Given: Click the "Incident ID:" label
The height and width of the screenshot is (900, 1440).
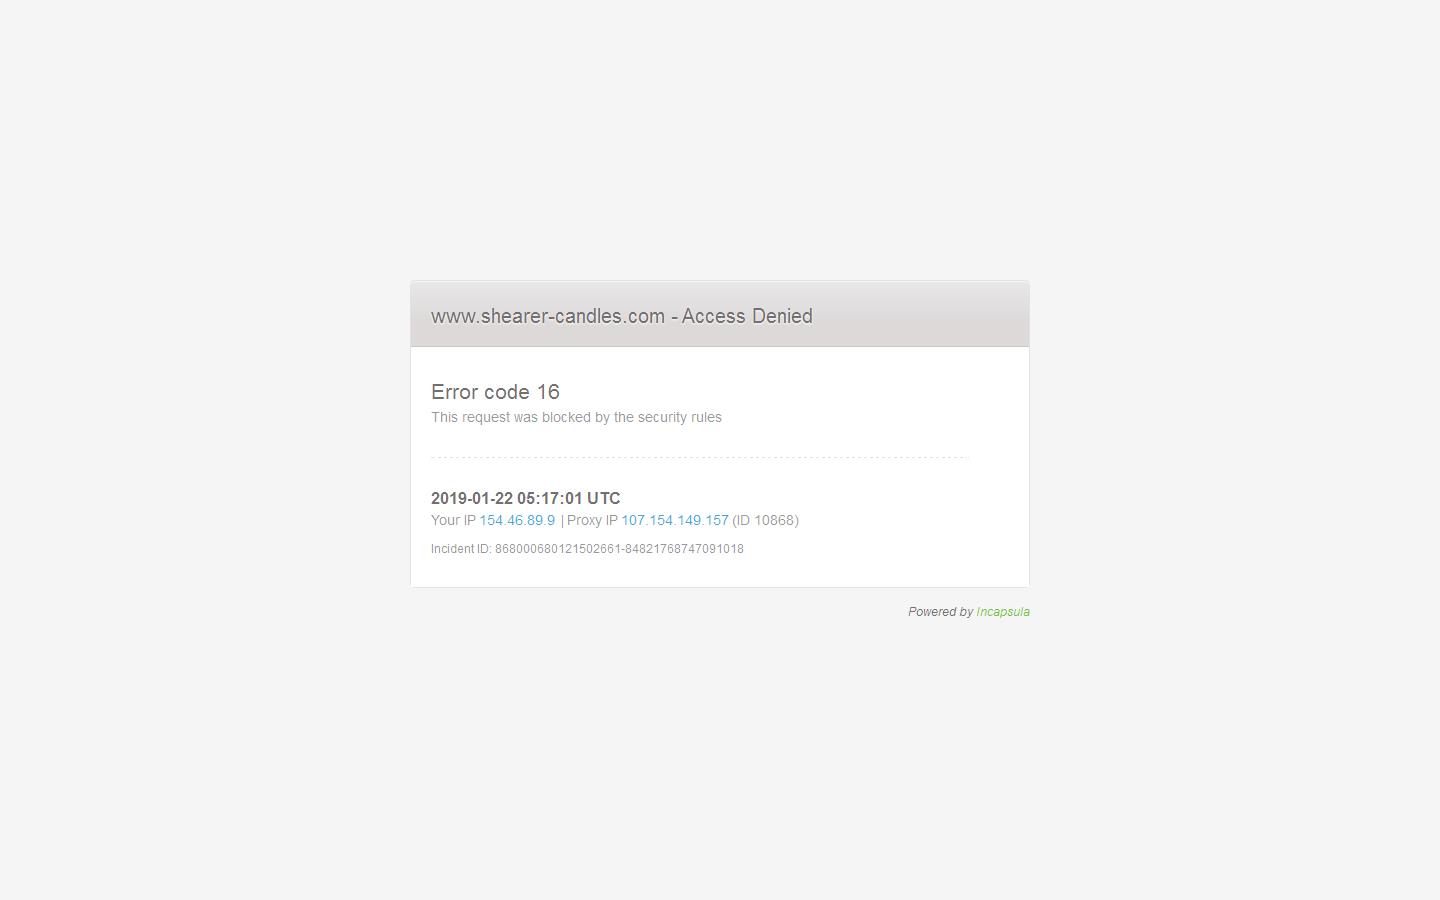Looking at the screenshot, I should click(x=461, y=549).
